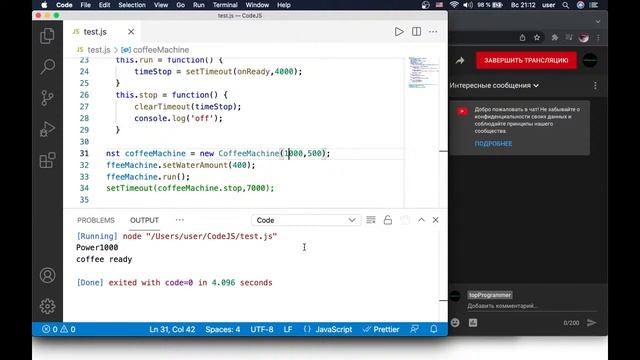The image size is (640, 360).
Task: Open editor More Actions ellipsis
Action: click(433, 32)
